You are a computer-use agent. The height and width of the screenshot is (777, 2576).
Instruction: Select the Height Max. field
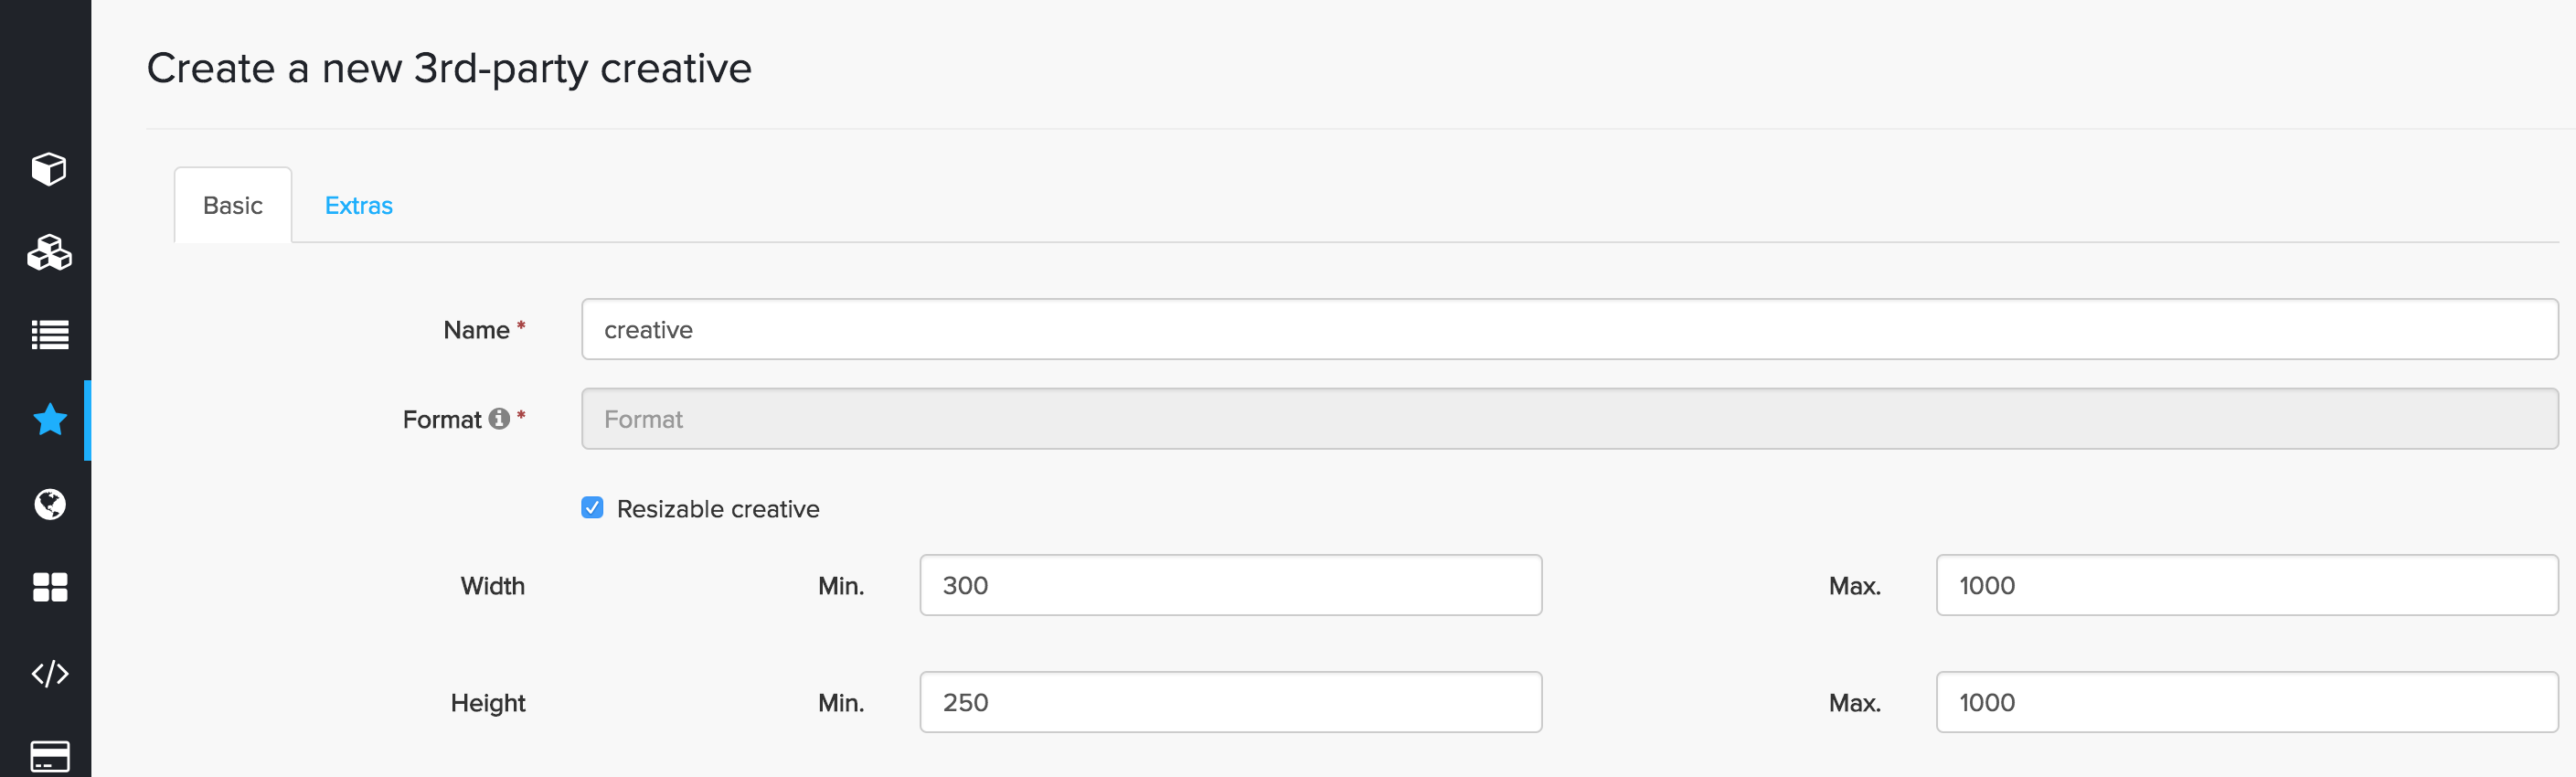click(x=2246, y=703)
